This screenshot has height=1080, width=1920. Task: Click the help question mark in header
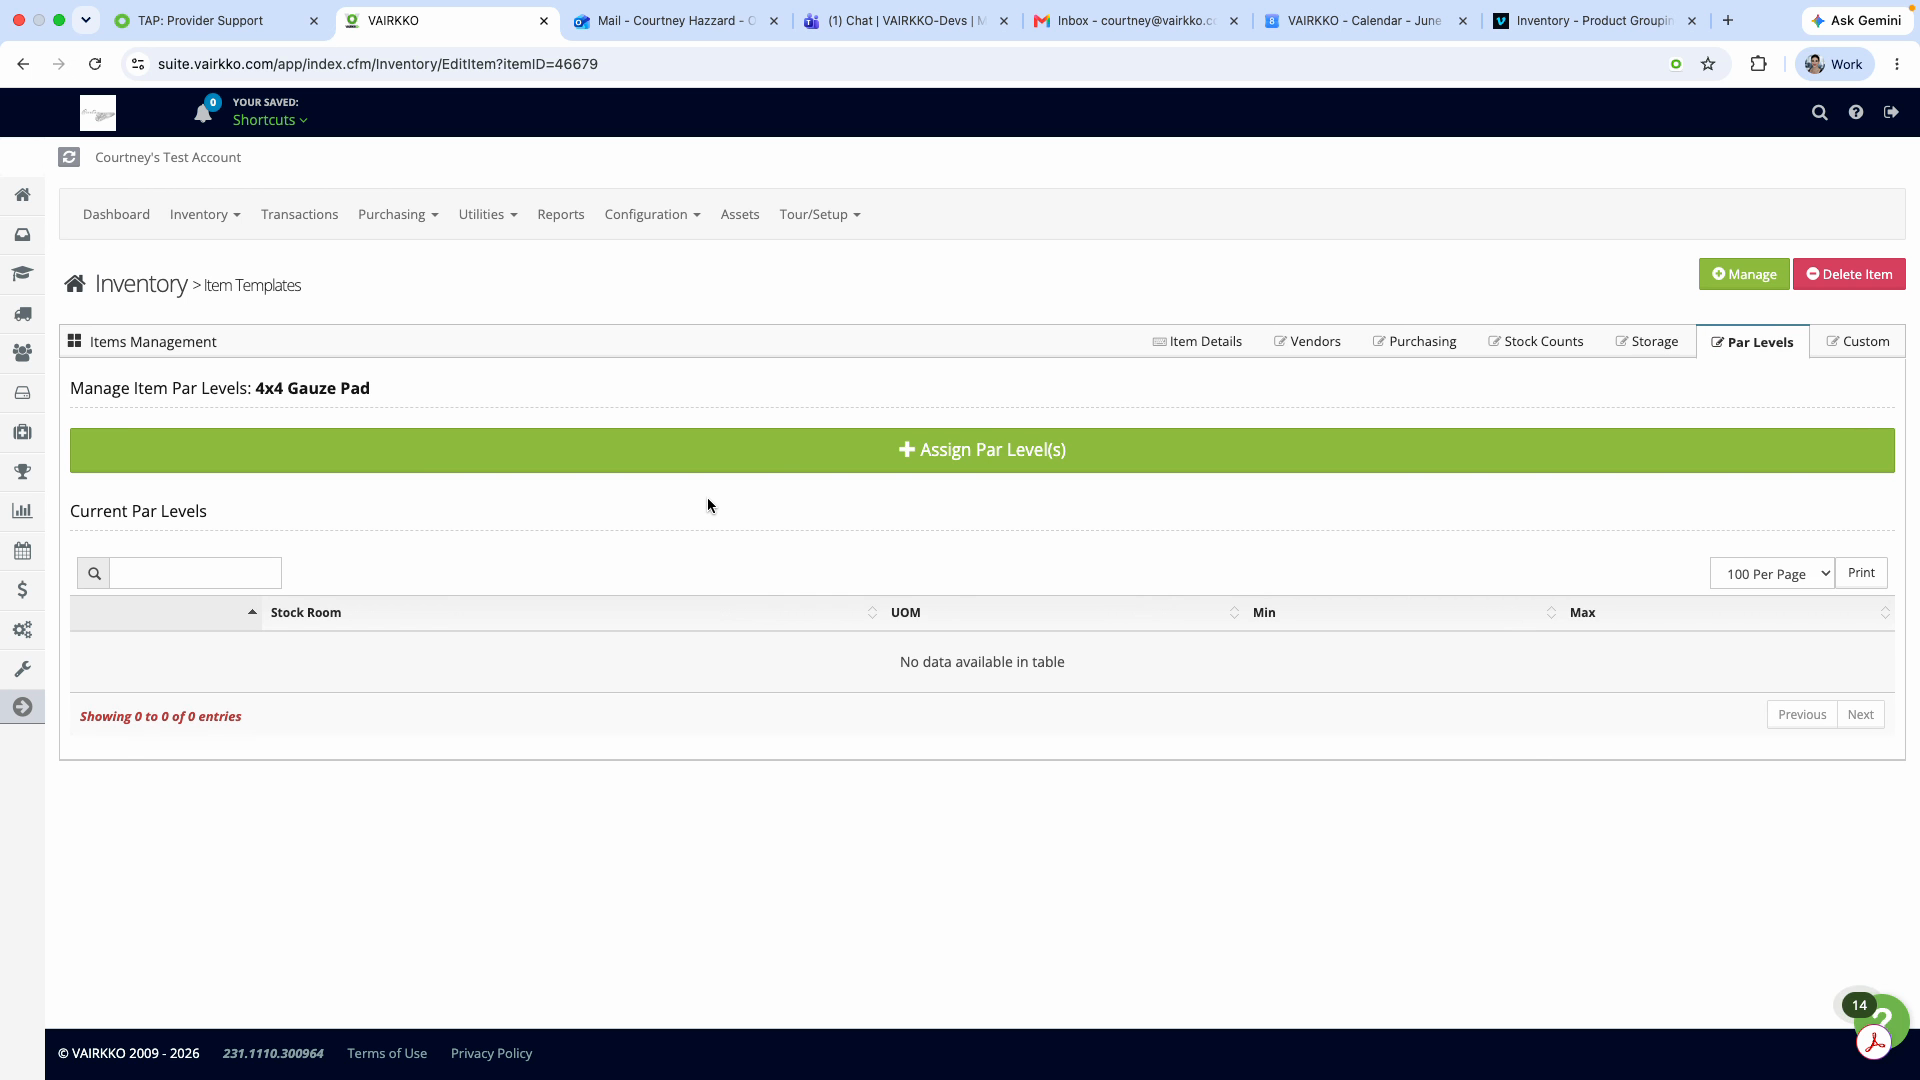[1856, 113]
